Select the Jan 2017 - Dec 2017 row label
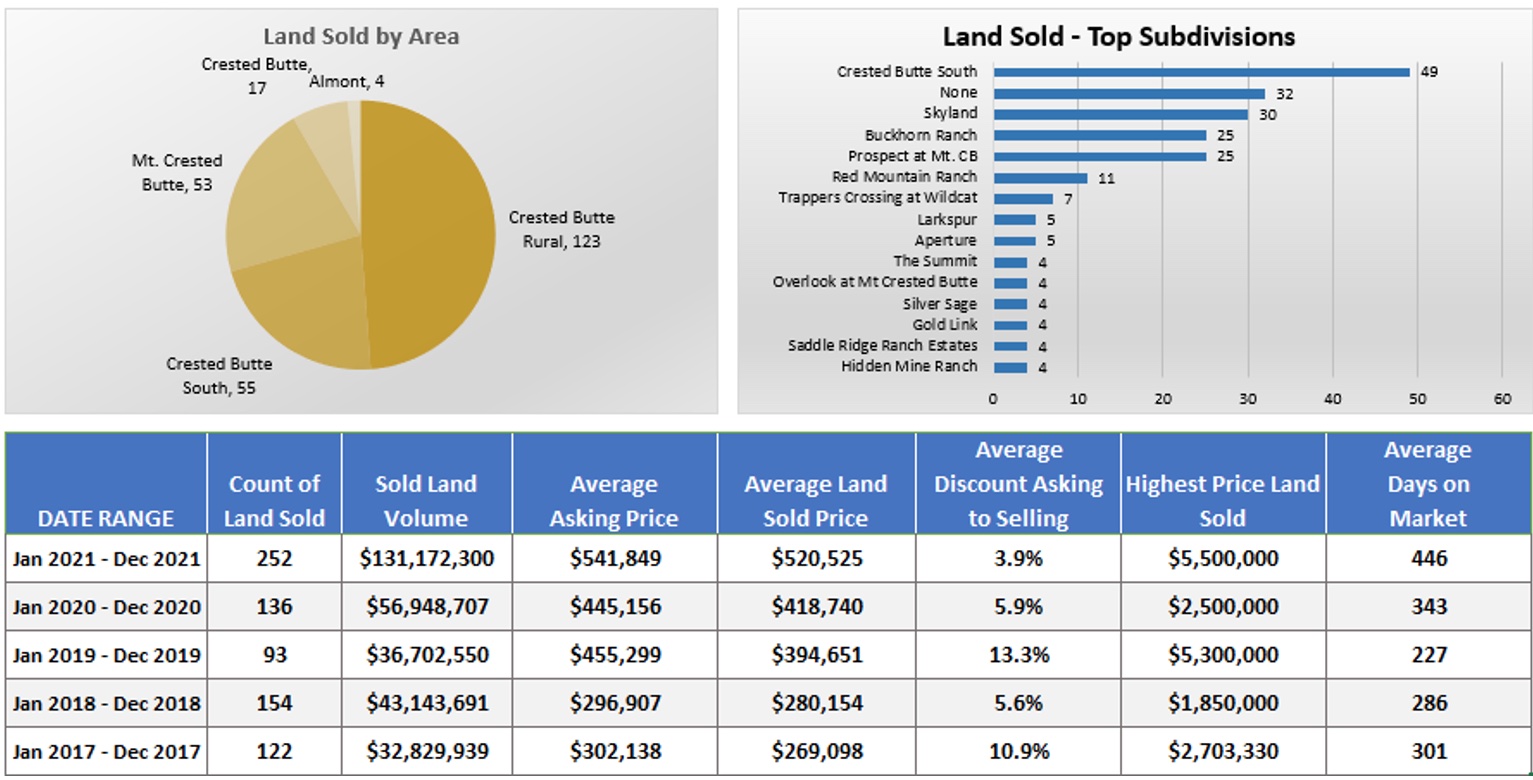Image resolution: width=1533 pixels, height=780 pixels. pyautogui.click(x=106, y=752)
